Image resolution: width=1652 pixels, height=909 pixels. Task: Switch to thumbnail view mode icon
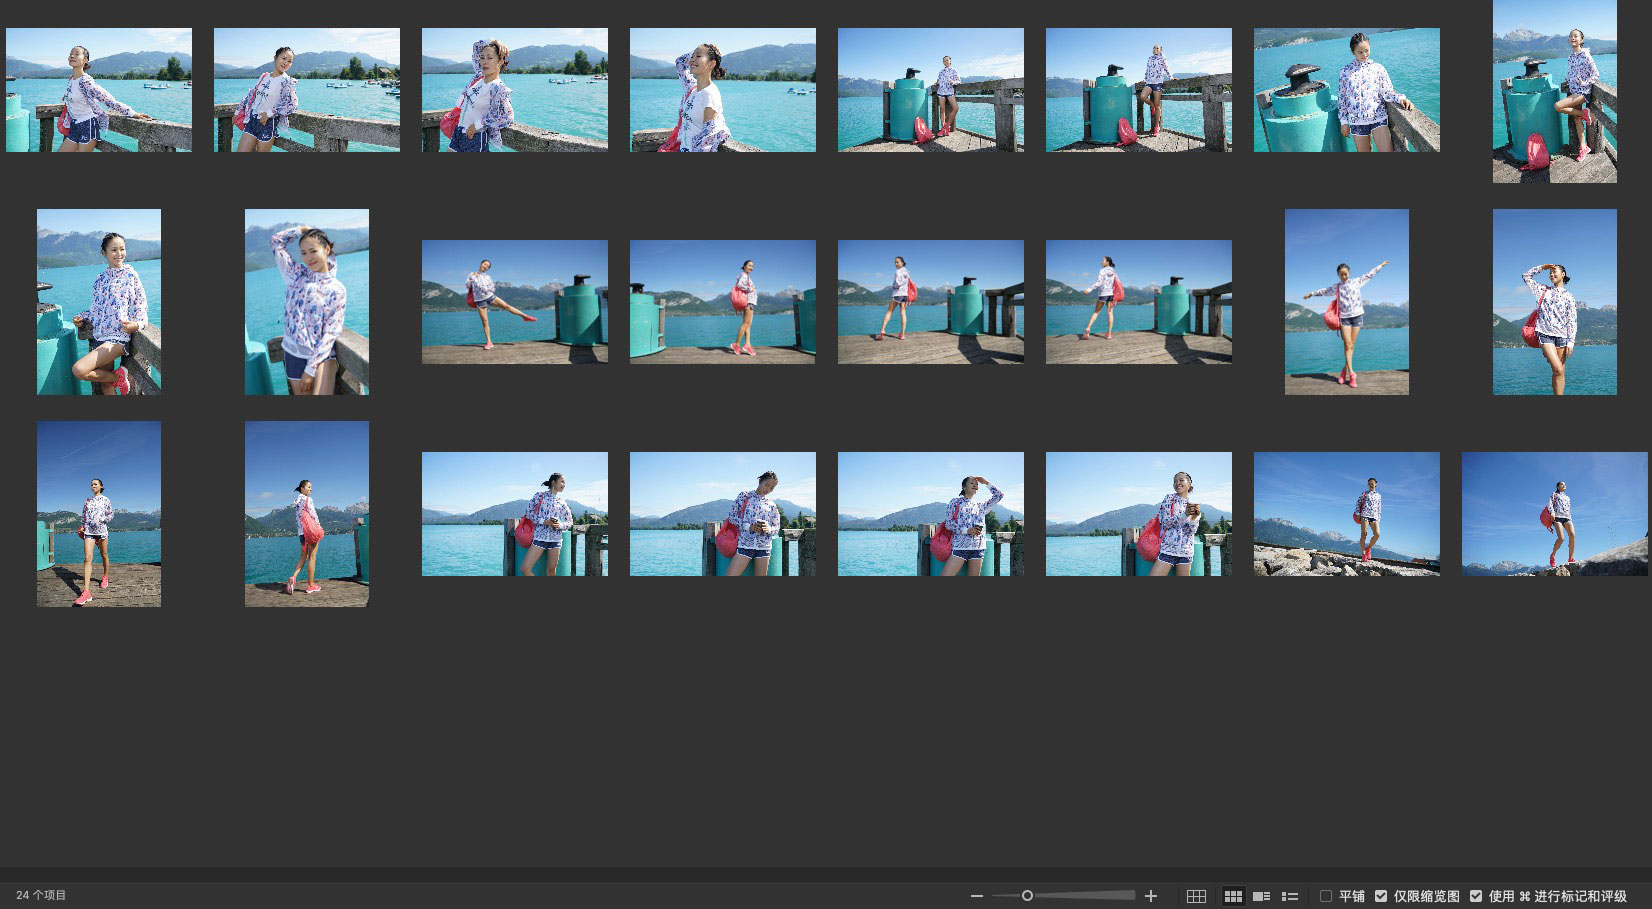coord(1234,896)
